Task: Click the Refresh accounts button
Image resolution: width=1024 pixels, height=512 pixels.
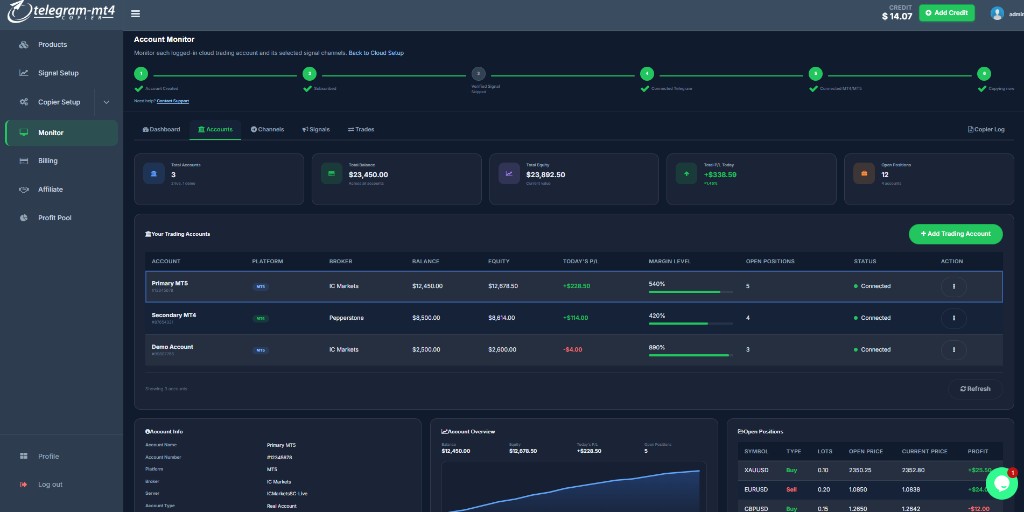Action: [975, 389]
